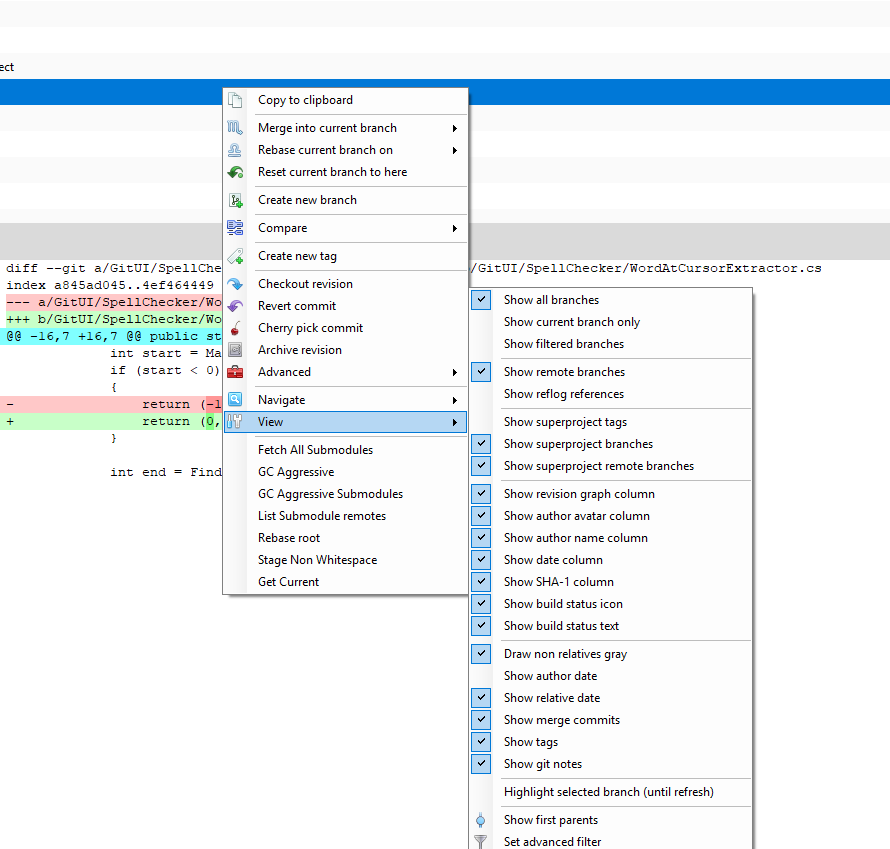The width and height of the screenshot is (890, 849).
Task: Click the Set advanced filter funnel icon
Action: (481, 842)
